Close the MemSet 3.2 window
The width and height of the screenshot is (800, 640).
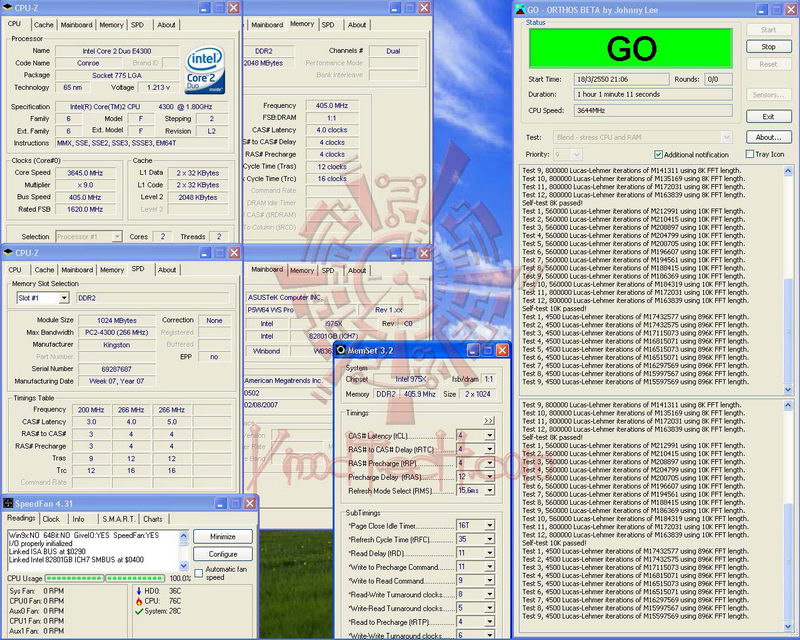coord(502,350)
